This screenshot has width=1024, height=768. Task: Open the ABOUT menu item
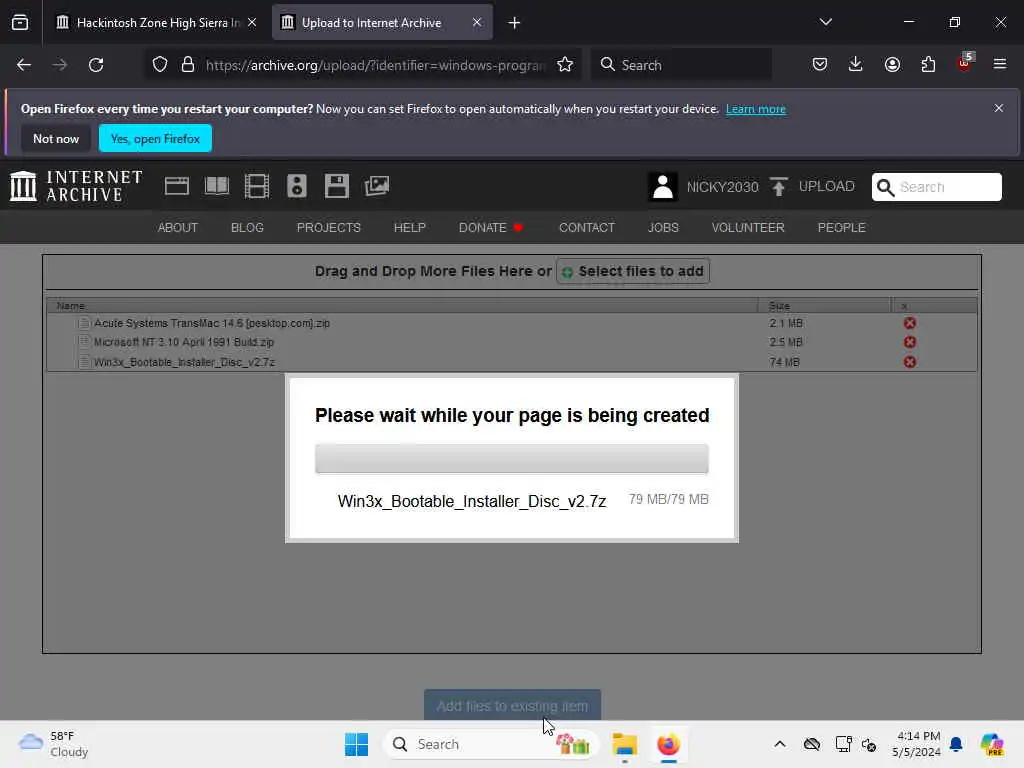click(x=178, y=228)
